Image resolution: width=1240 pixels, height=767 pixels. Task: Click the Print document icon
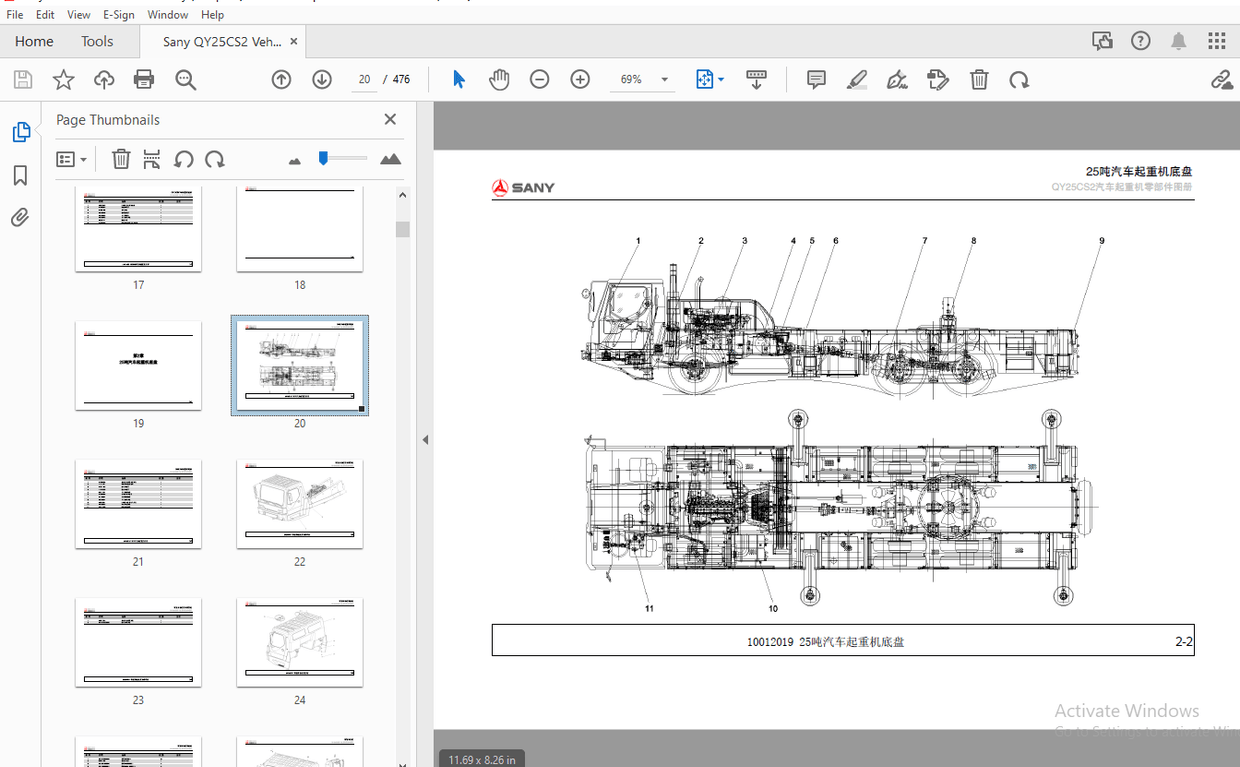coord(144,79)
